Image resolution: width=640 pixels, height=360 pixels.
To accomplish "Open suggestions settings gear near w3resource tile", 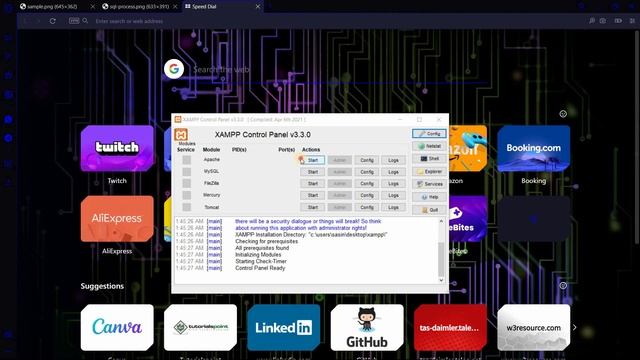I will (x=563, y=286).
